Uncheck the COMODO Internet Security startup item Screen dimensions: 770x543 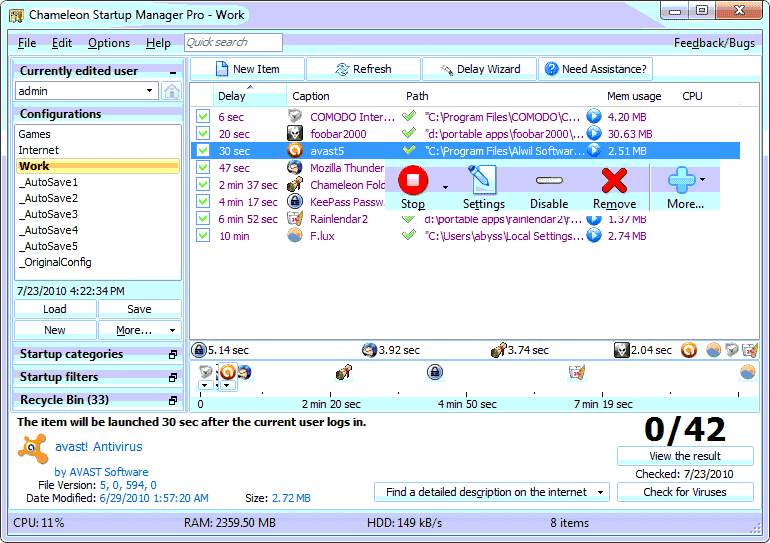[203, 116]
